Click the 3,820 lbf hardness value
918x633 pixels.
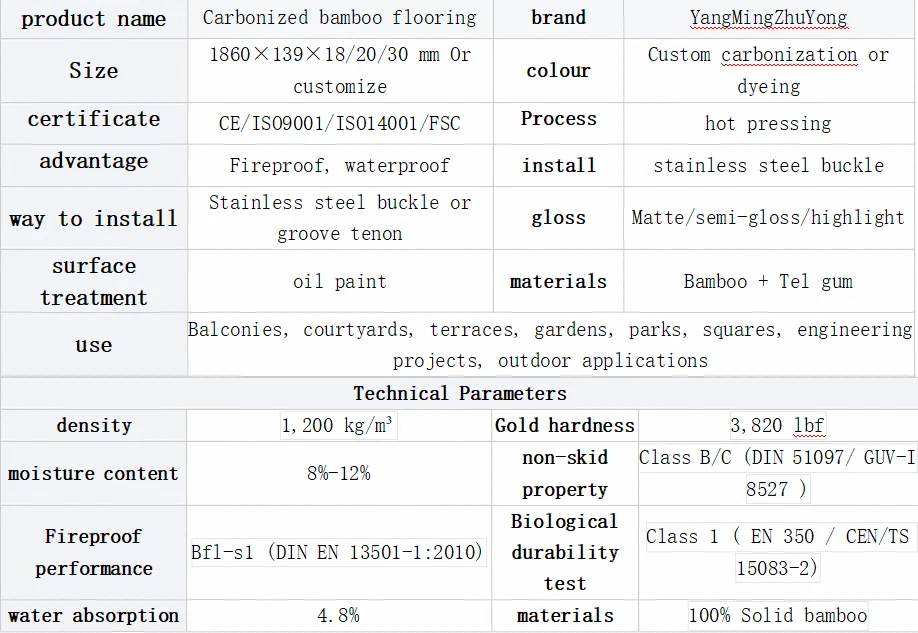click(x=777, y=425)
